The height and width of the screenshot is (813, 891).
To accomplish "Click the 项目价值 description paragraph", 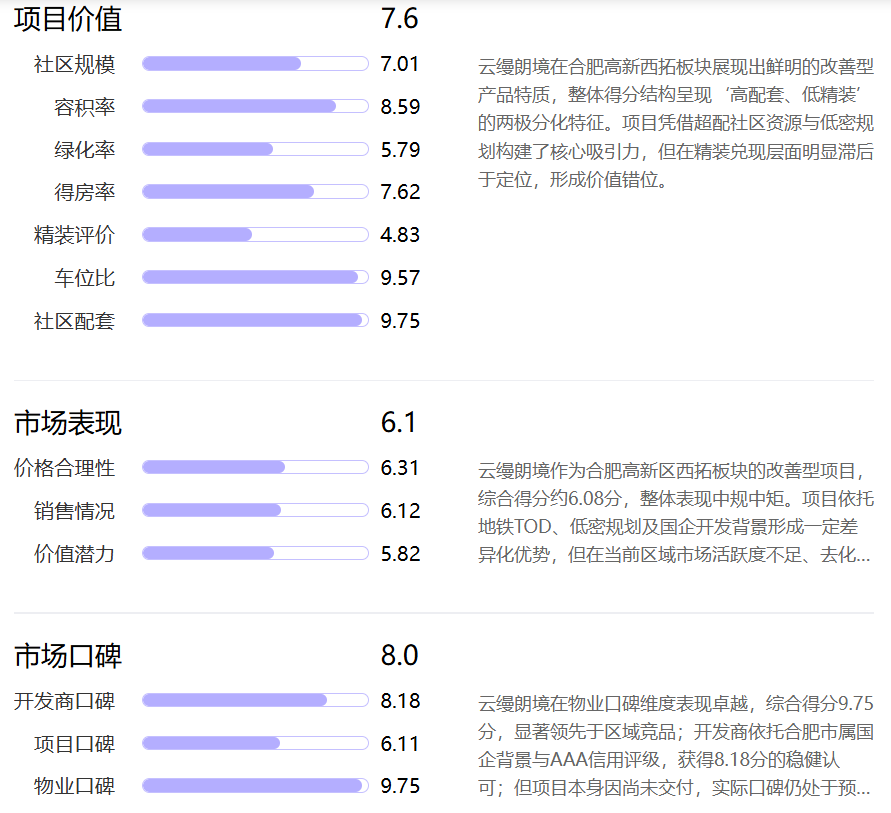I will click(676, 123).
